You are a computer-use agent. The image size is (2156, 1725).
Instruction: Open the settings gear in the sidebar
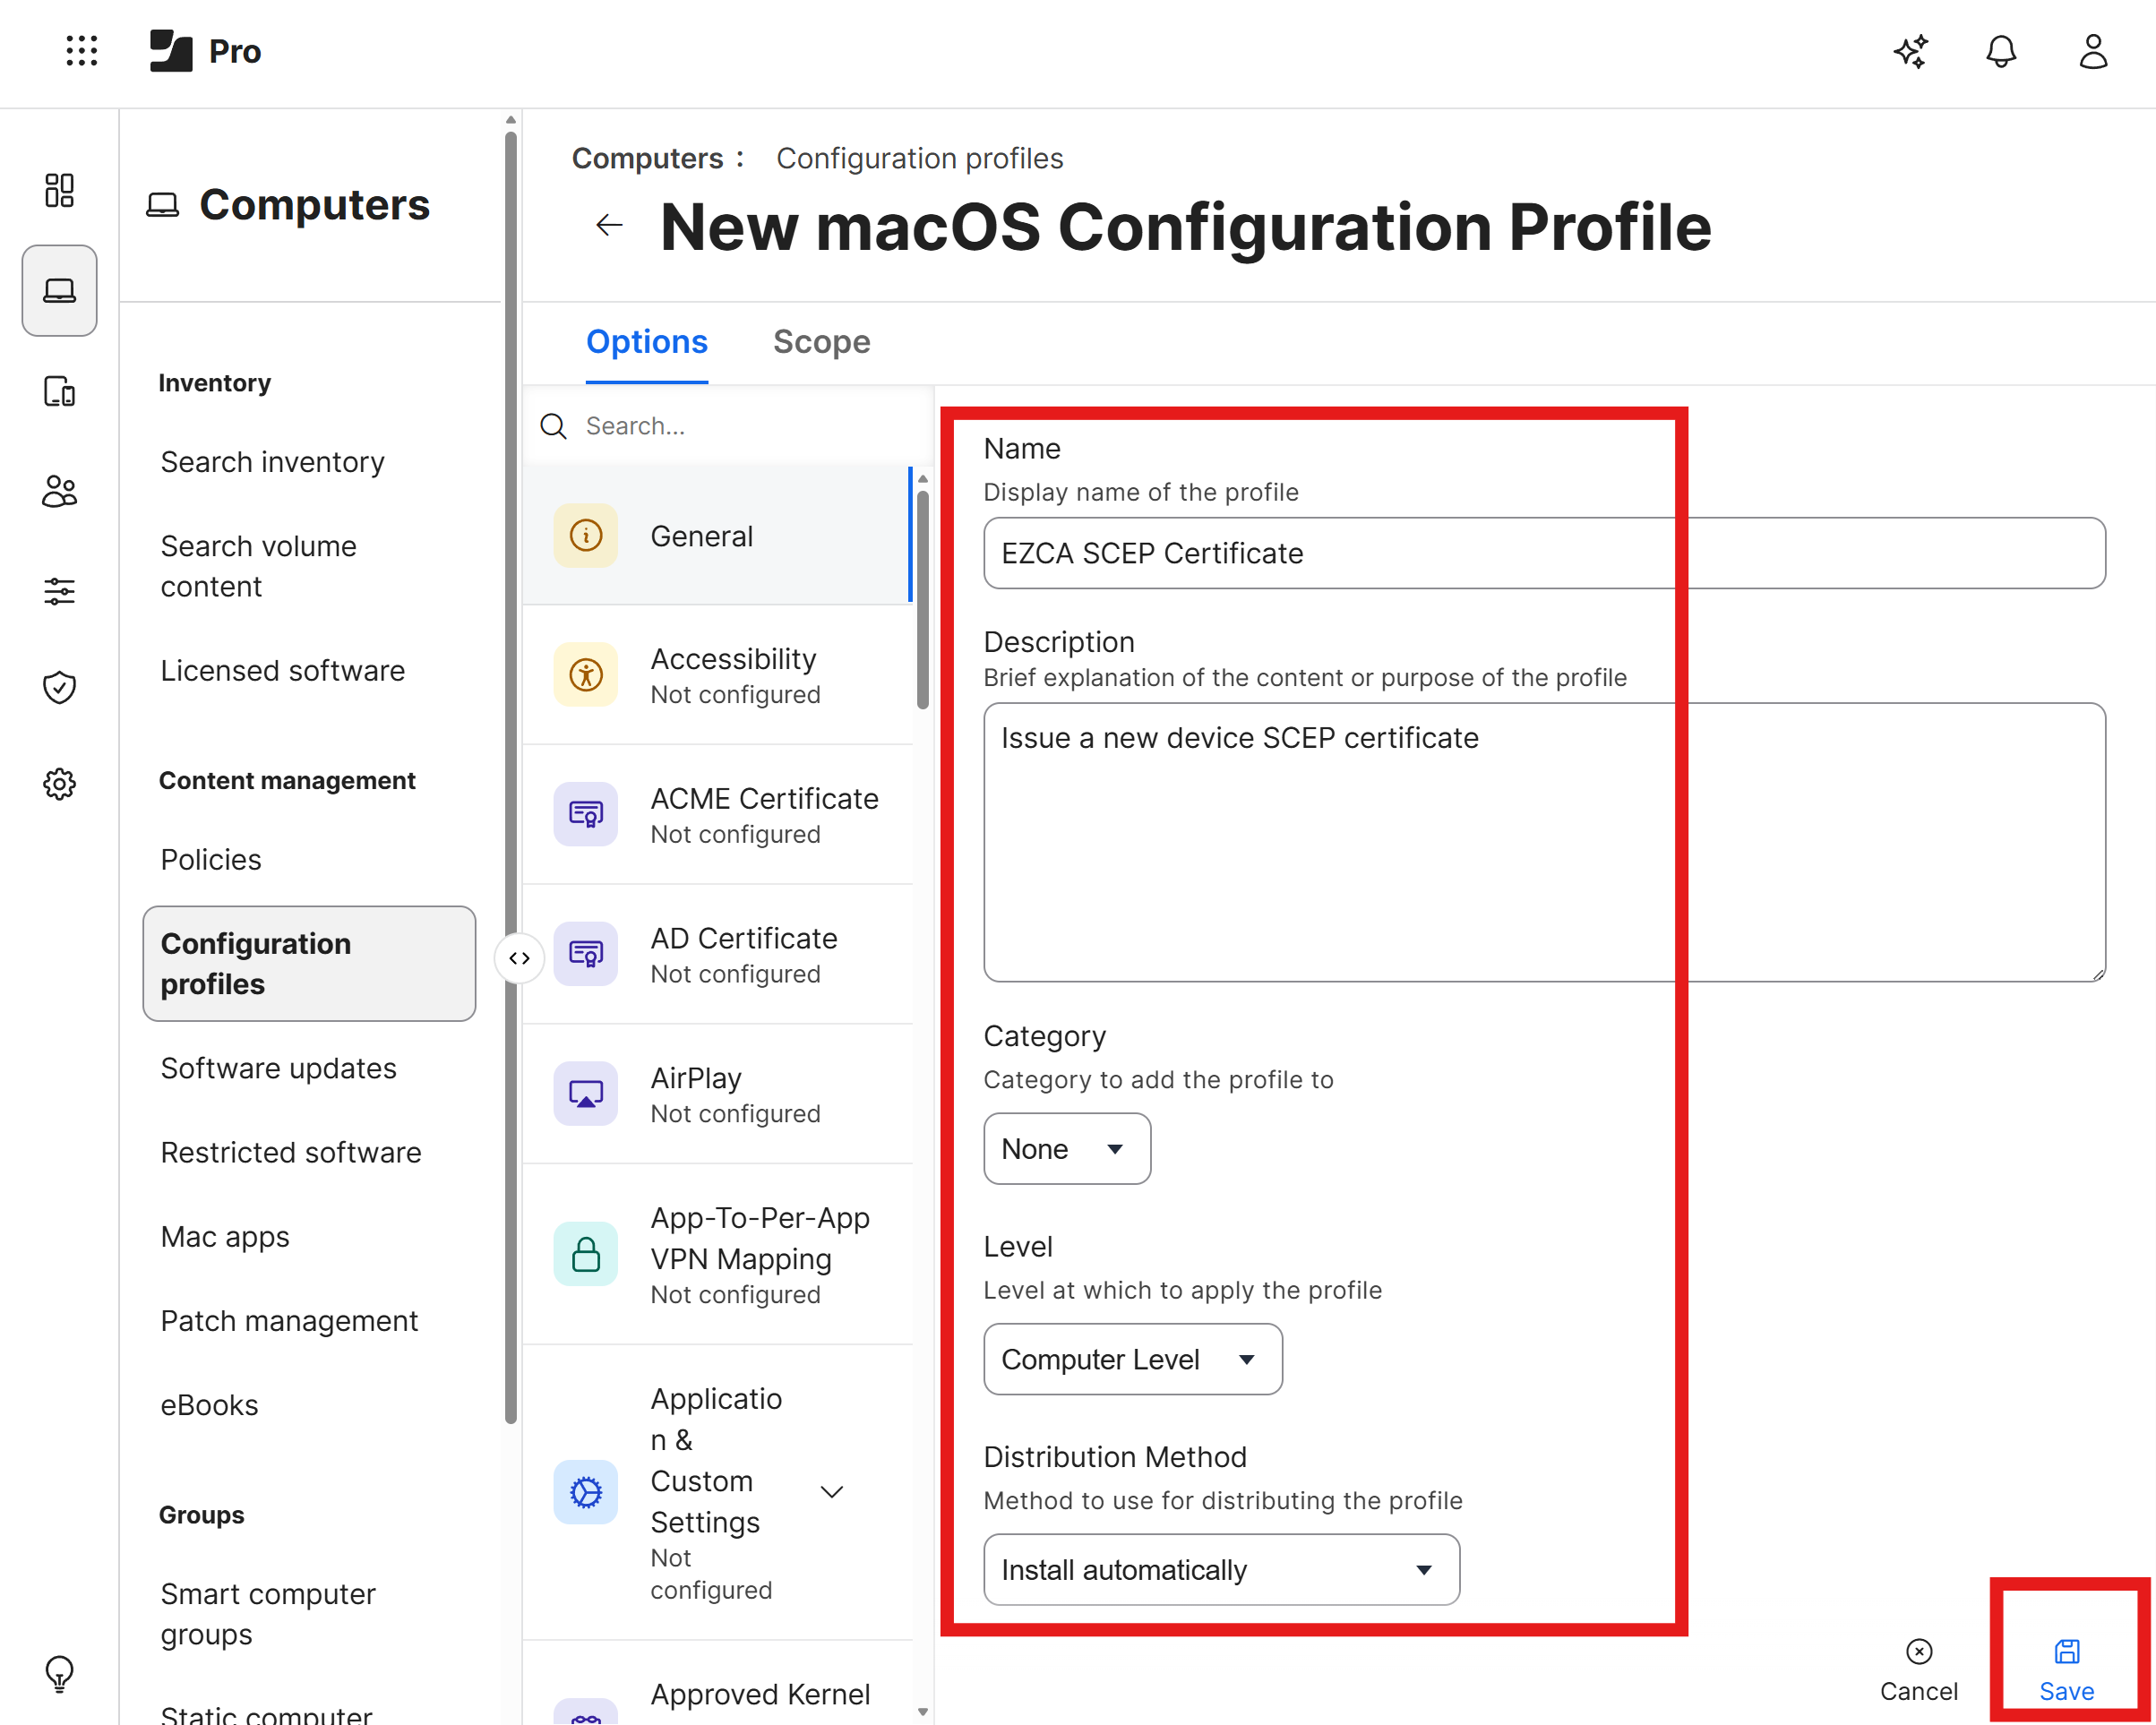pos(59,784)
